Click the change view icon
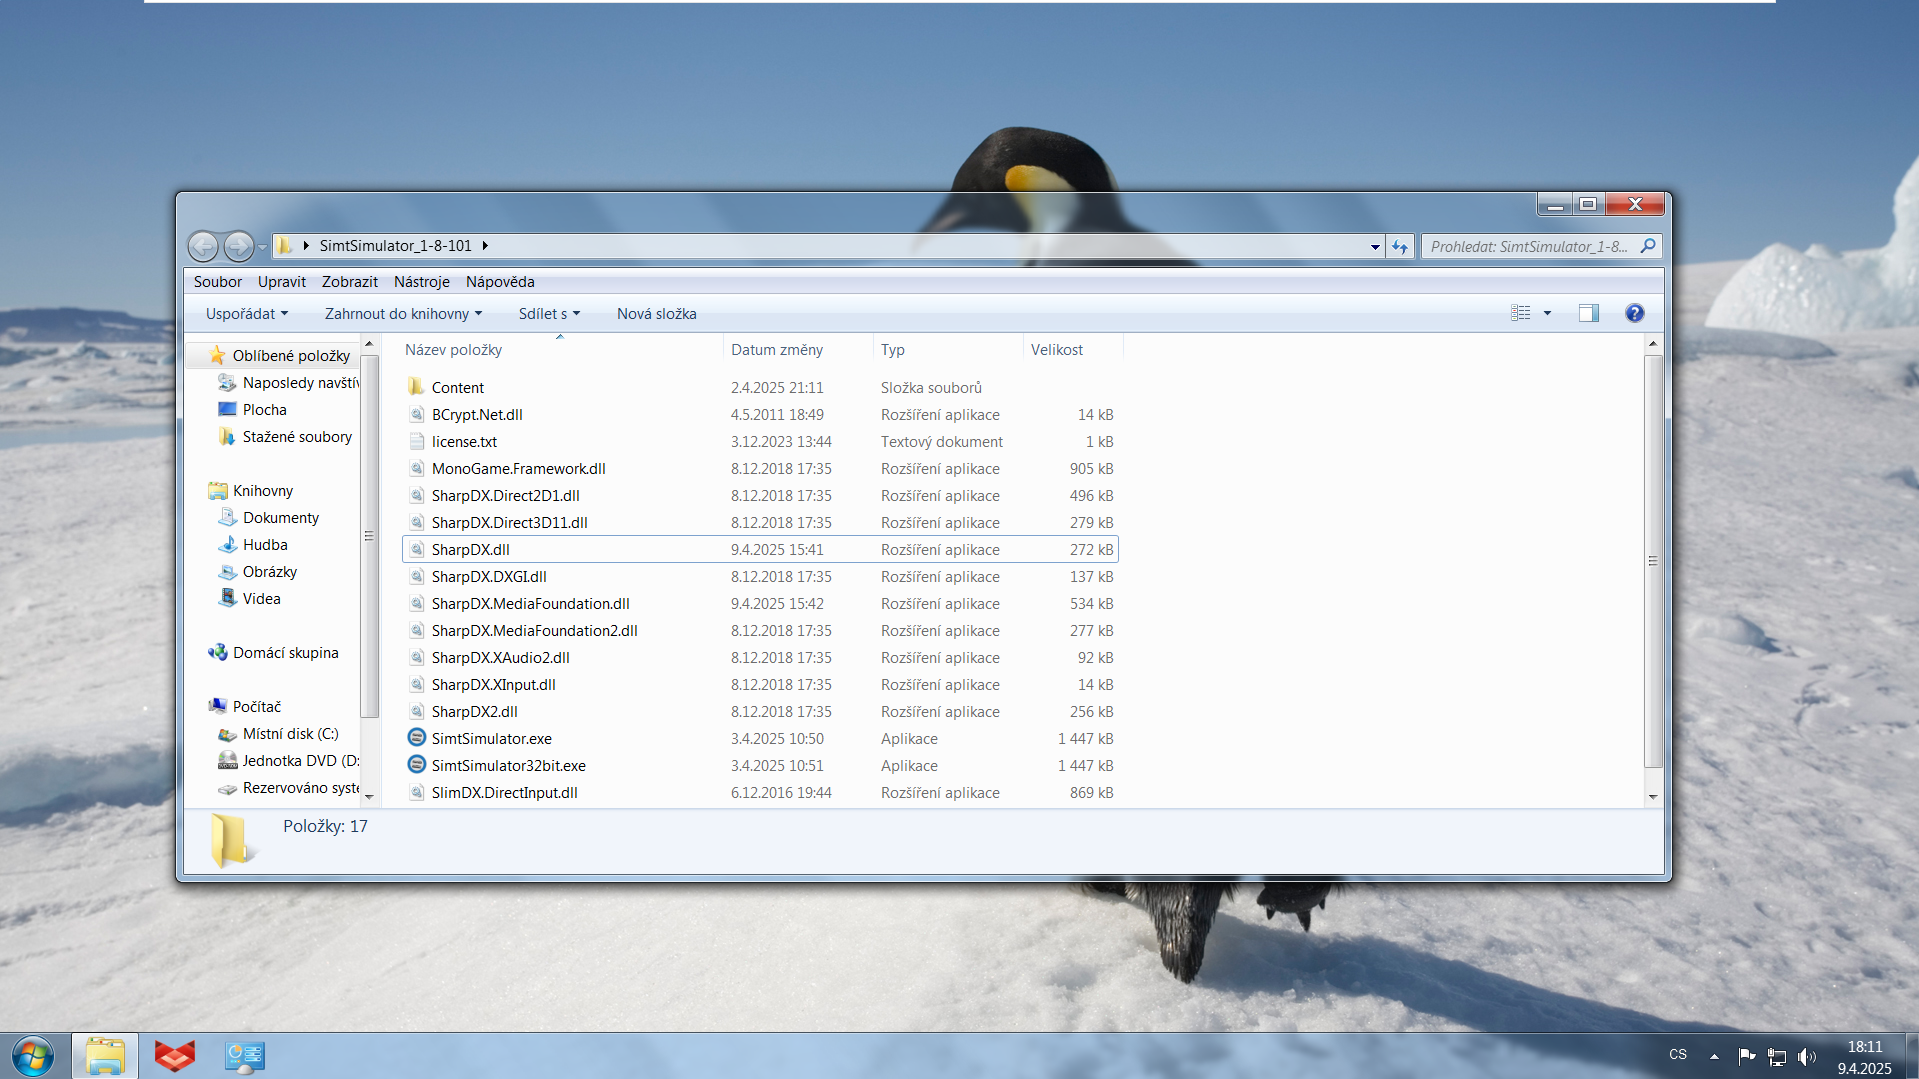 click(x=1521, y=314)
